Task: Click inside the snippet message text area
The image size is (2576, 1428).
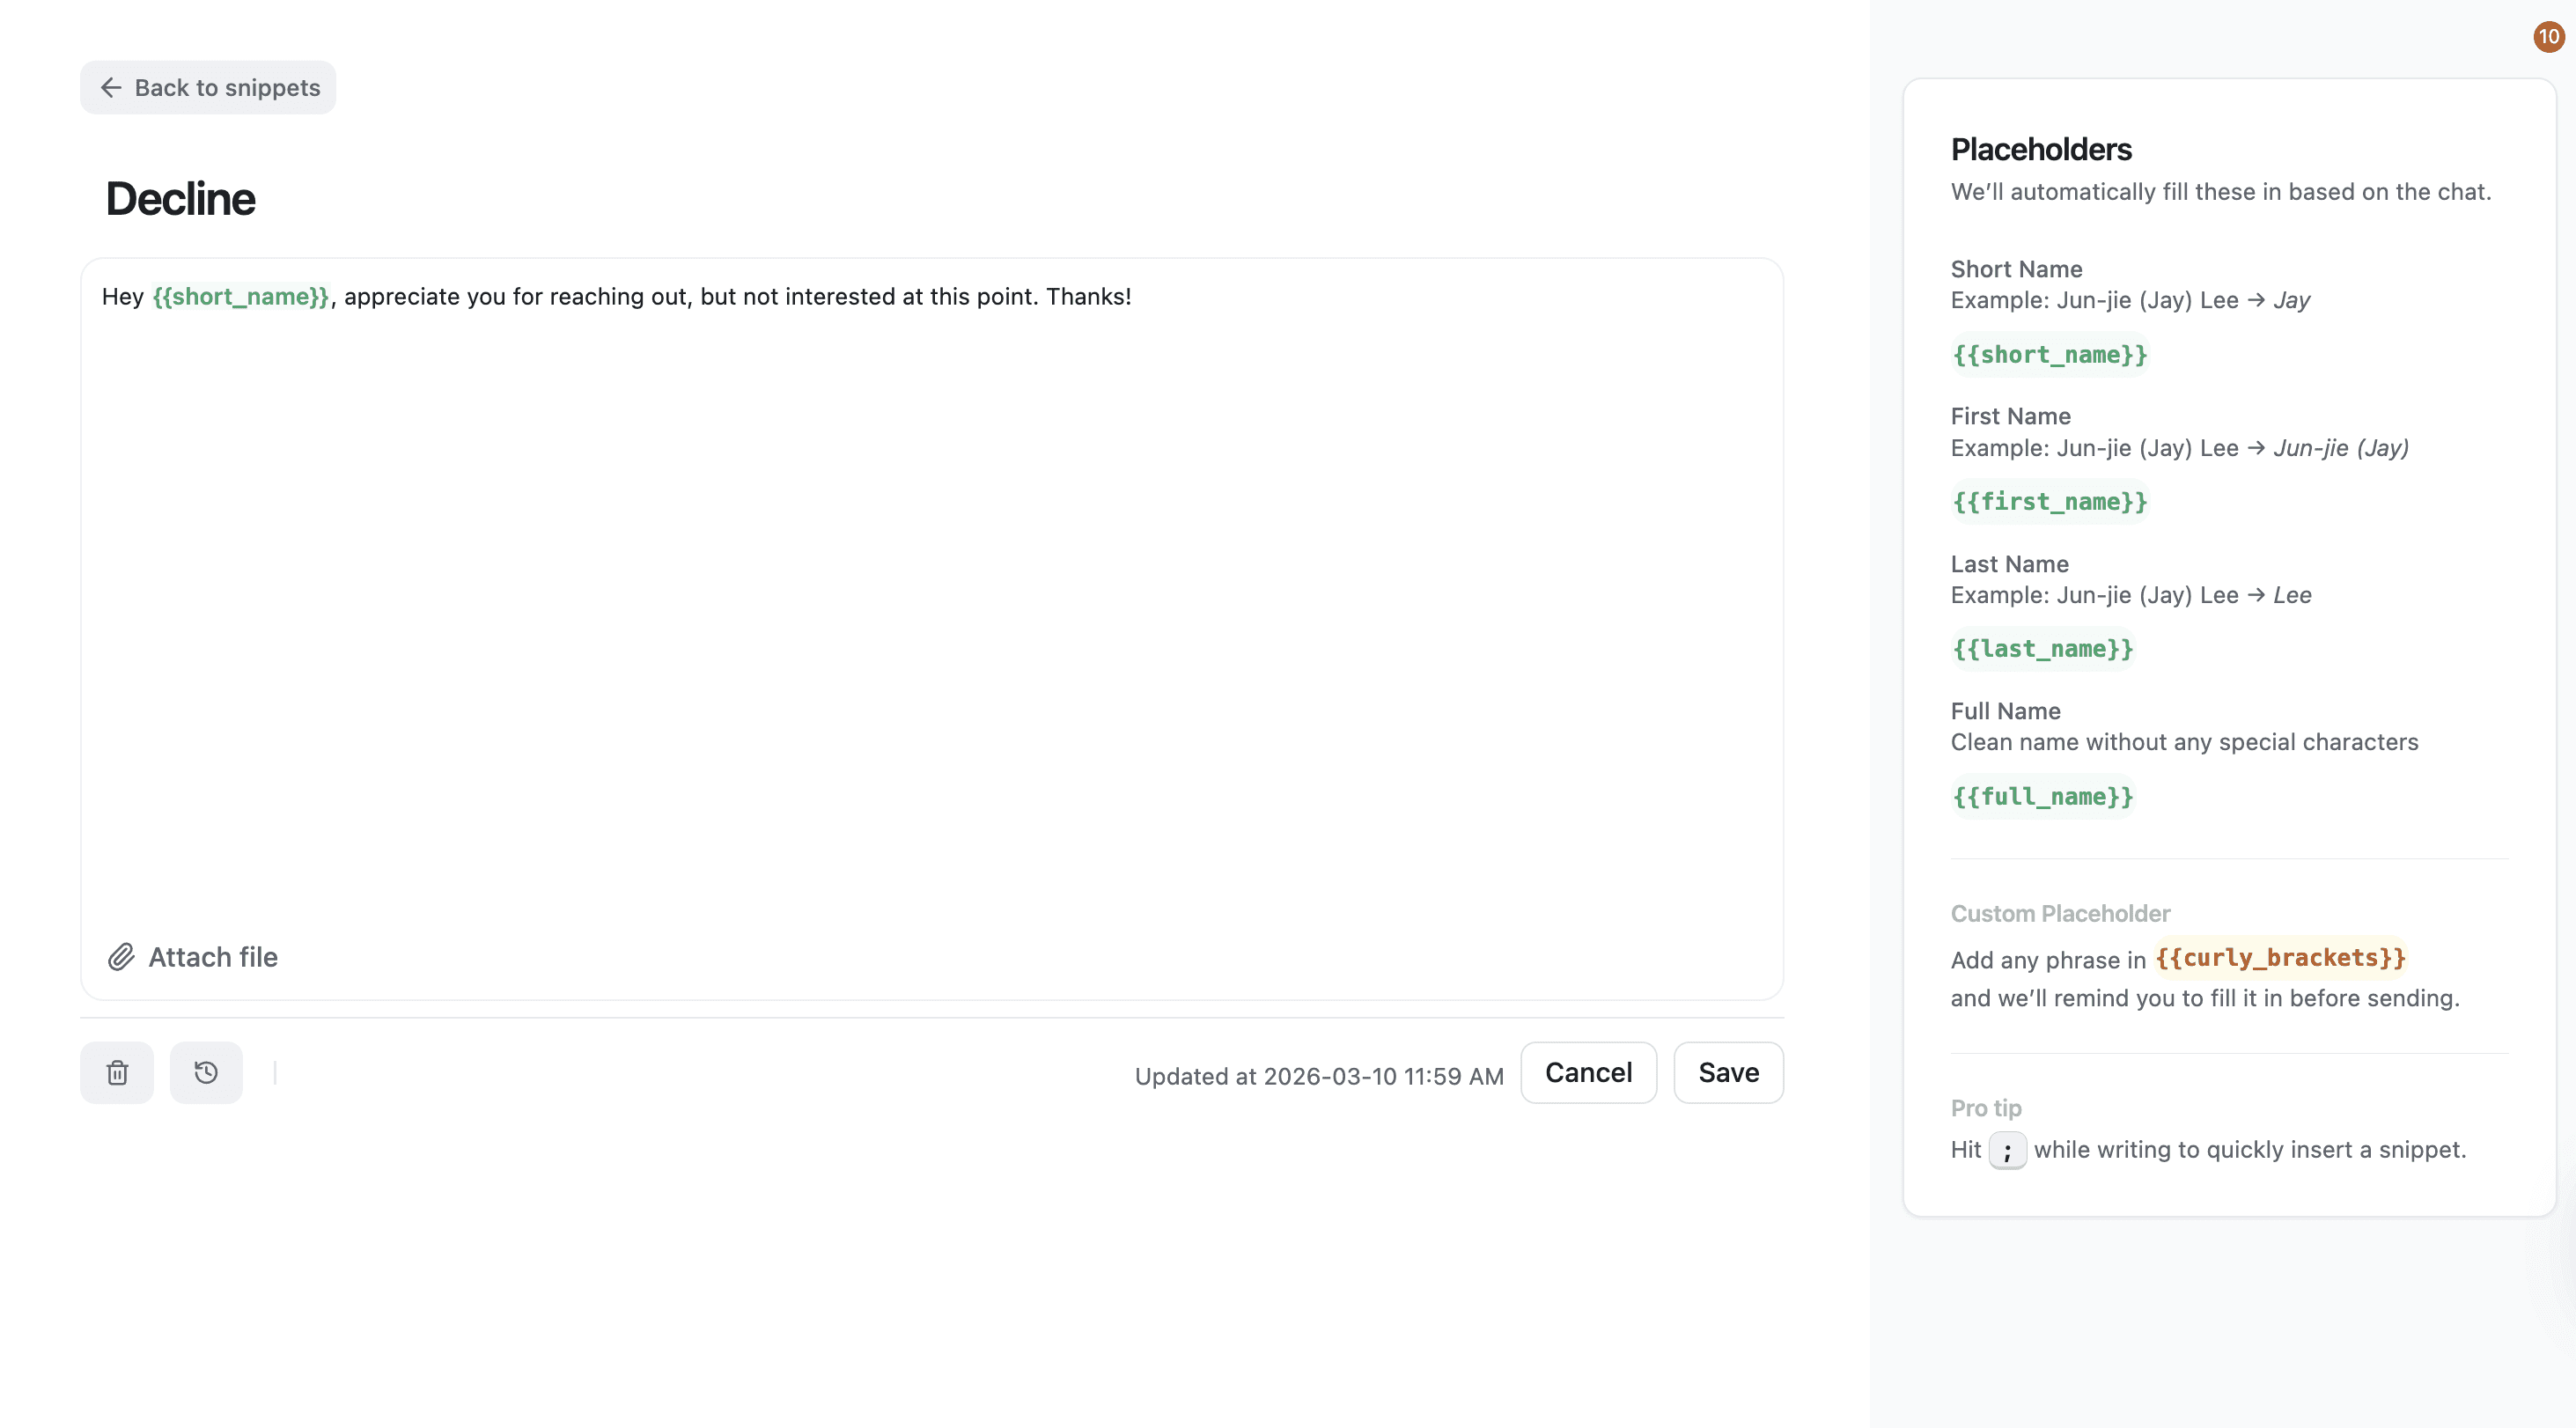Action: (x=930, y=600)
